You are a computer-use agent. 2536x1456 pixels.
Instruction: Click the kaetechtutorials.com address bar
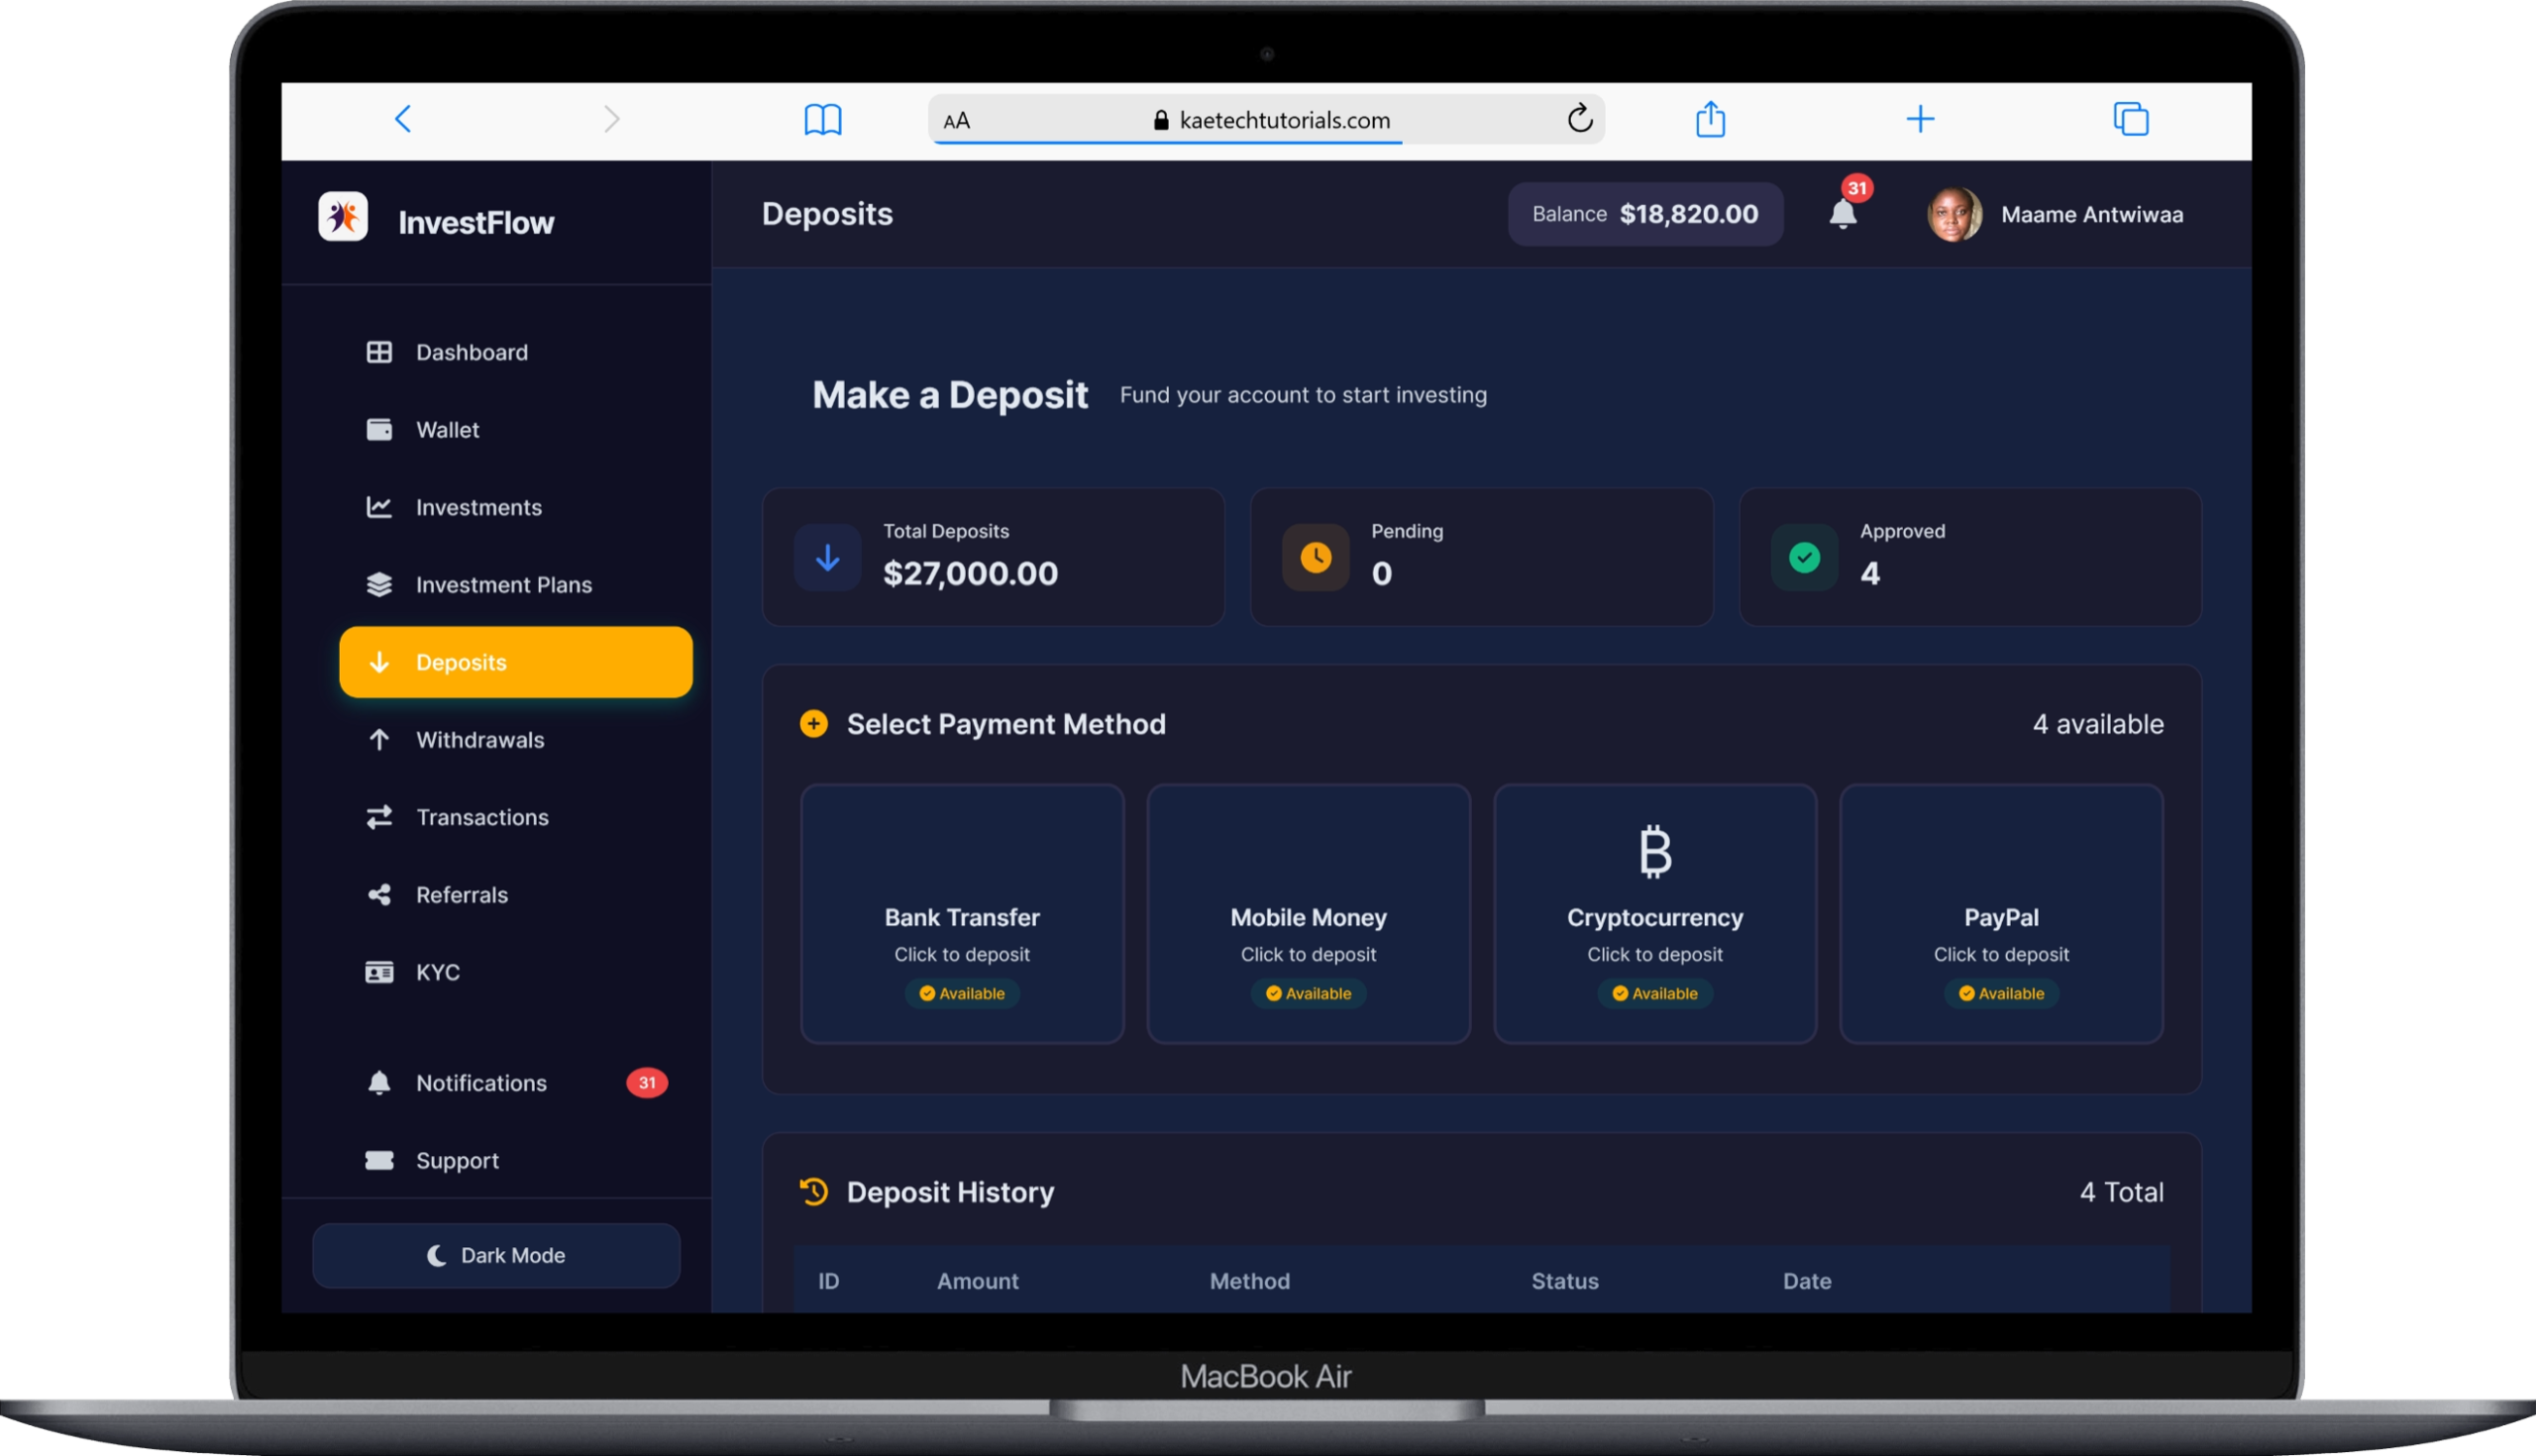1267,120
